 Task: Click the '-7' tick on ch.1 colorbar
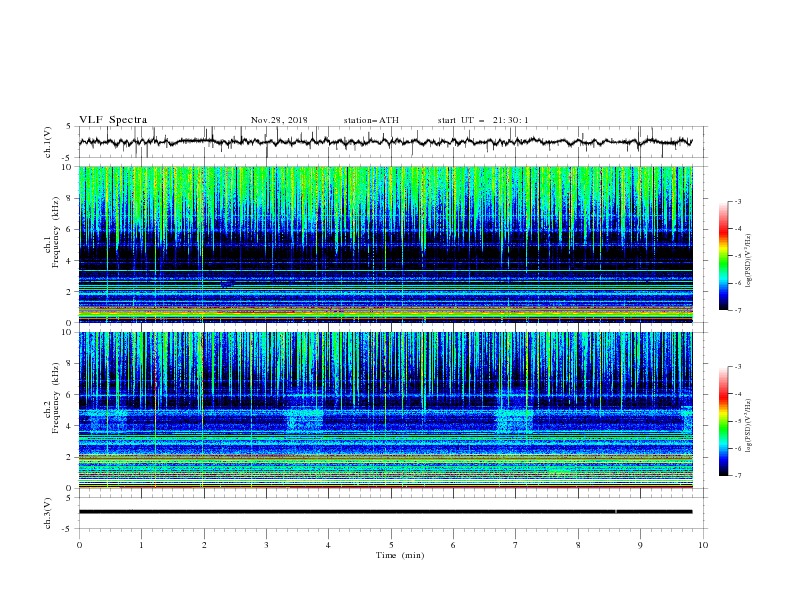tap(738, 311)
